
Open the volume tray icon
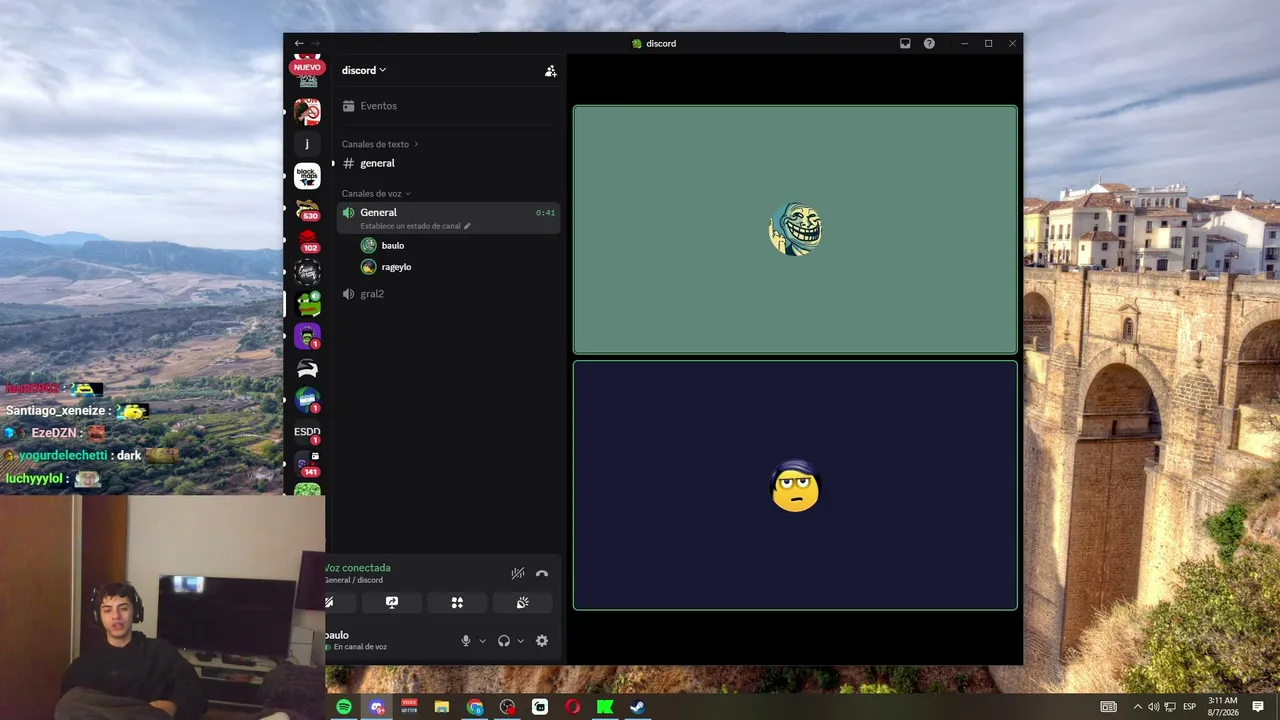(1153, 707)
